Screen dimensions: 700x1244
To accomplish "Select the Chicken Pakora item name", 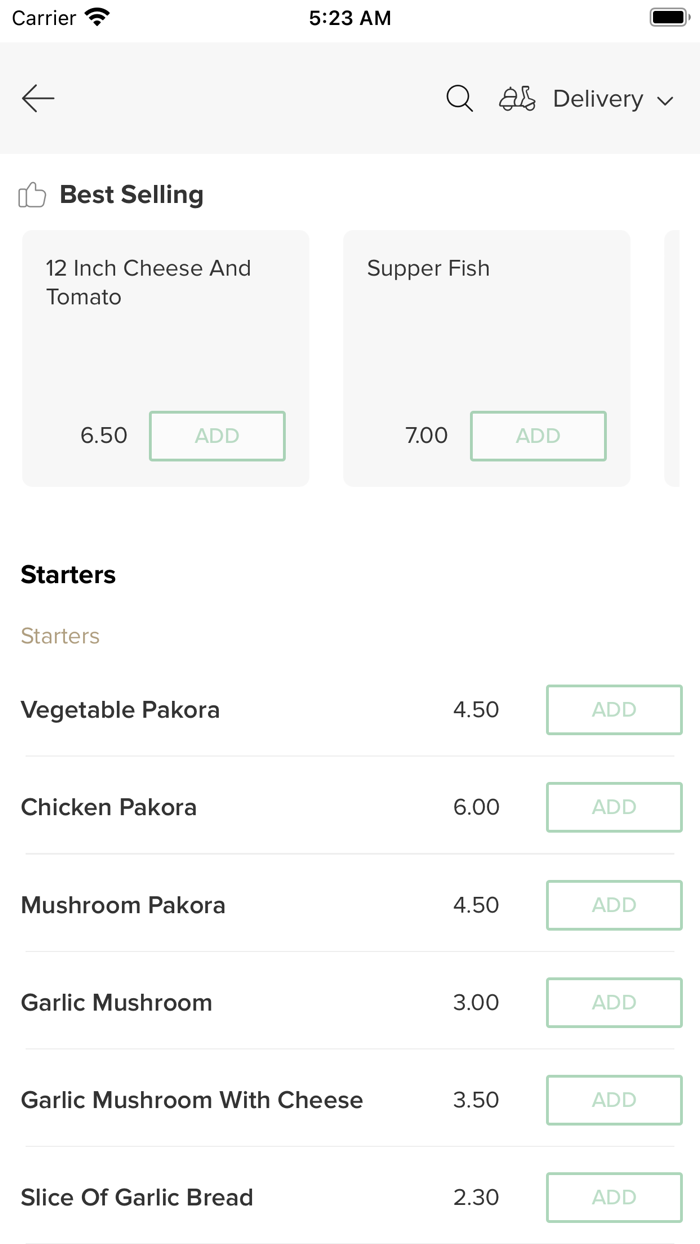I will click(x=109, y=807).
